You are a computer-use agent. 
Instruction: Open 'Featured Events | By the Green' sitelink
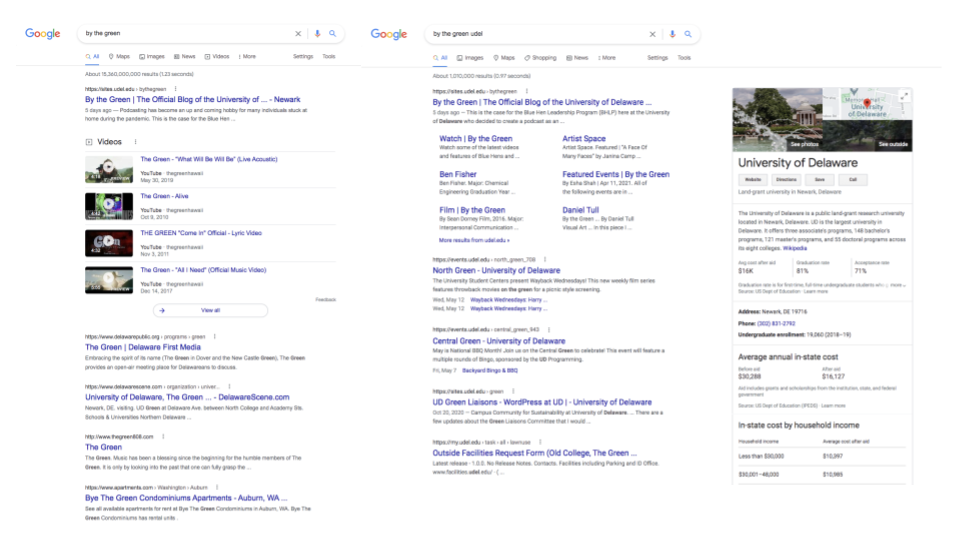616,174
